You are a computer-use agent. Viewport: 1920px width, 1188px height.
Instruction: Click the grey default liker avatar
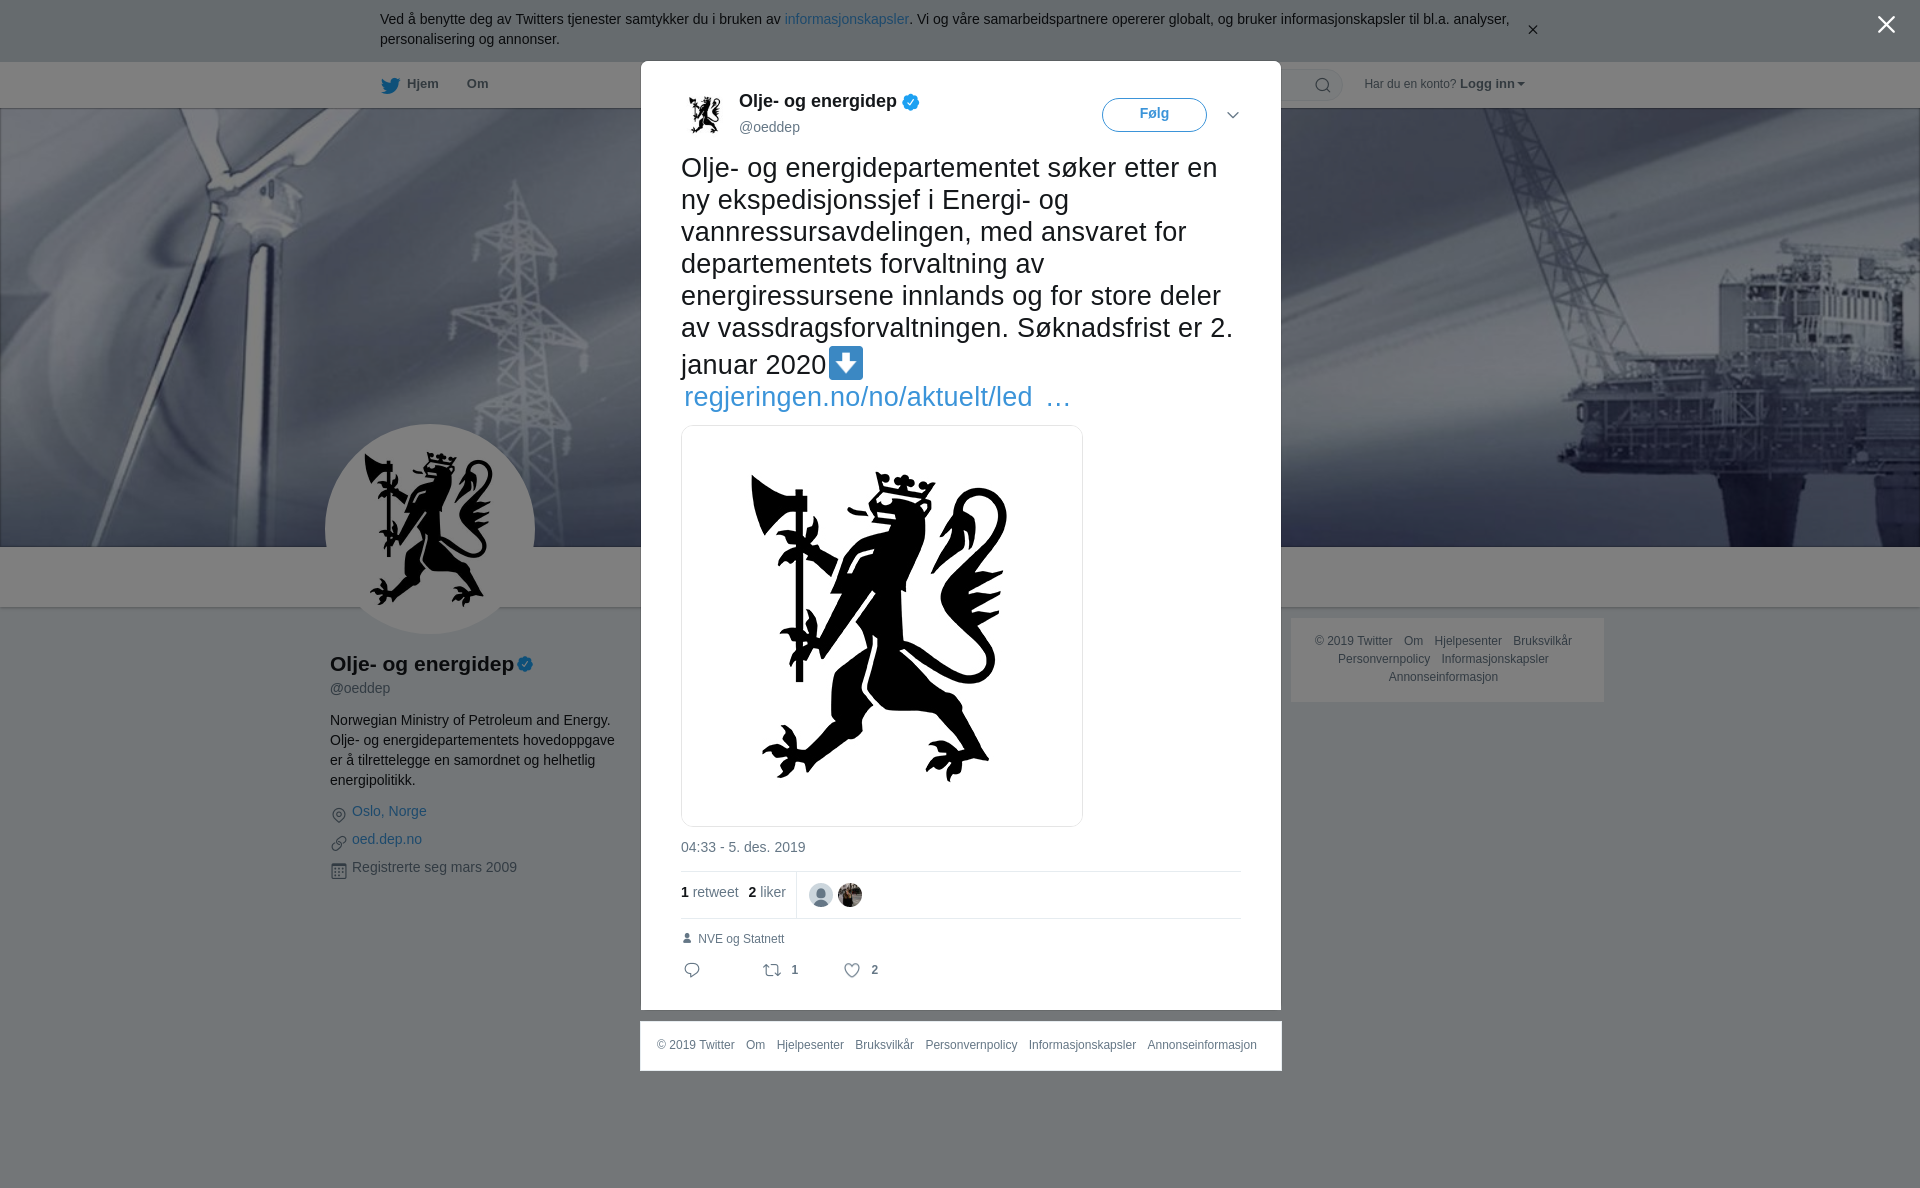821,895
